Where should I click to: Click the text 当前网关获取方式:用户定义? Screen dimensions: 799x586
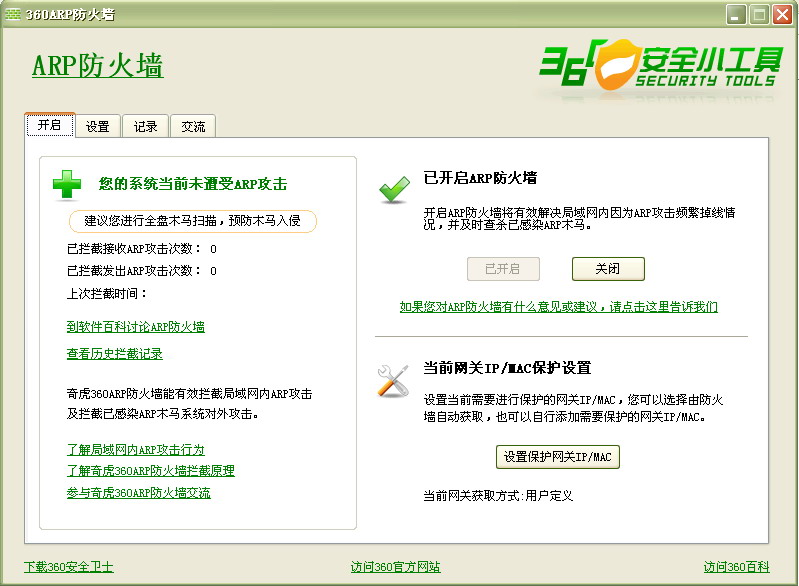coord(498,495)
